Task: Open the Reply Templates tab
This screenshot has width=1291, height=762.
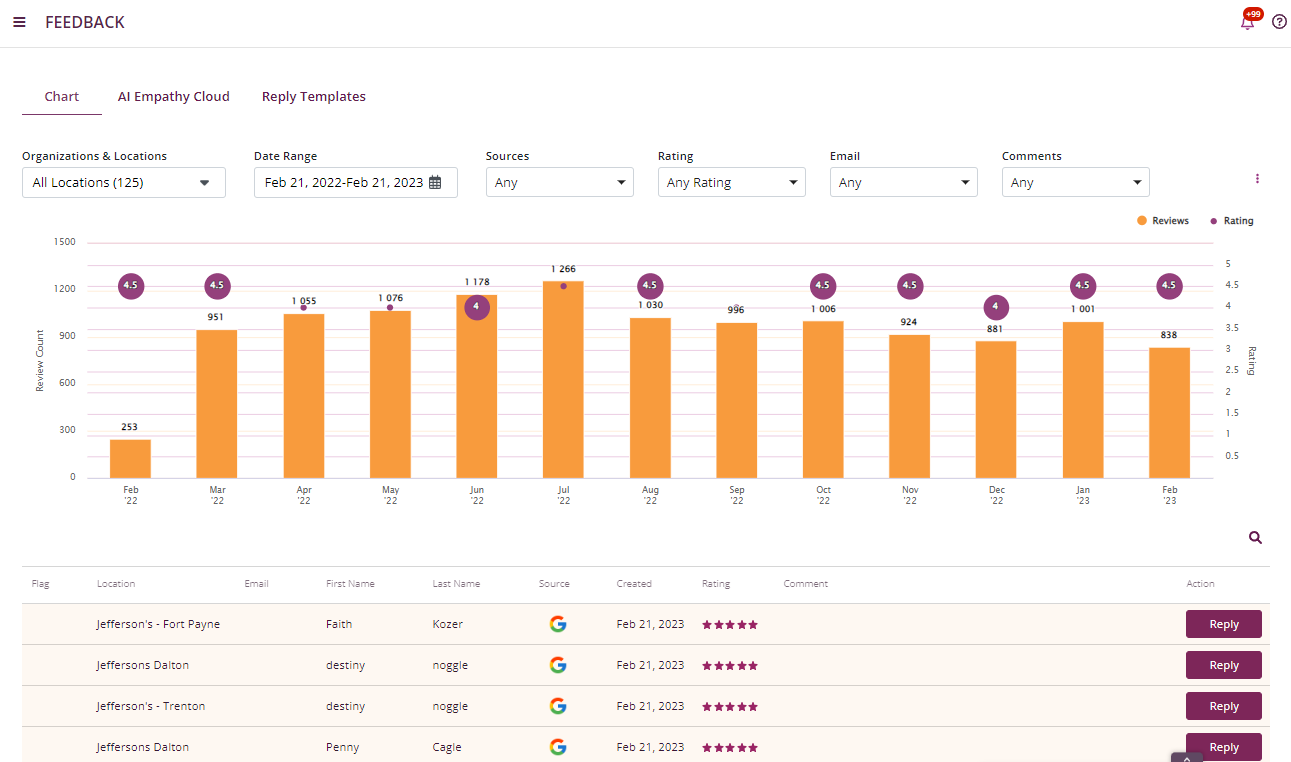Action: 314,97
